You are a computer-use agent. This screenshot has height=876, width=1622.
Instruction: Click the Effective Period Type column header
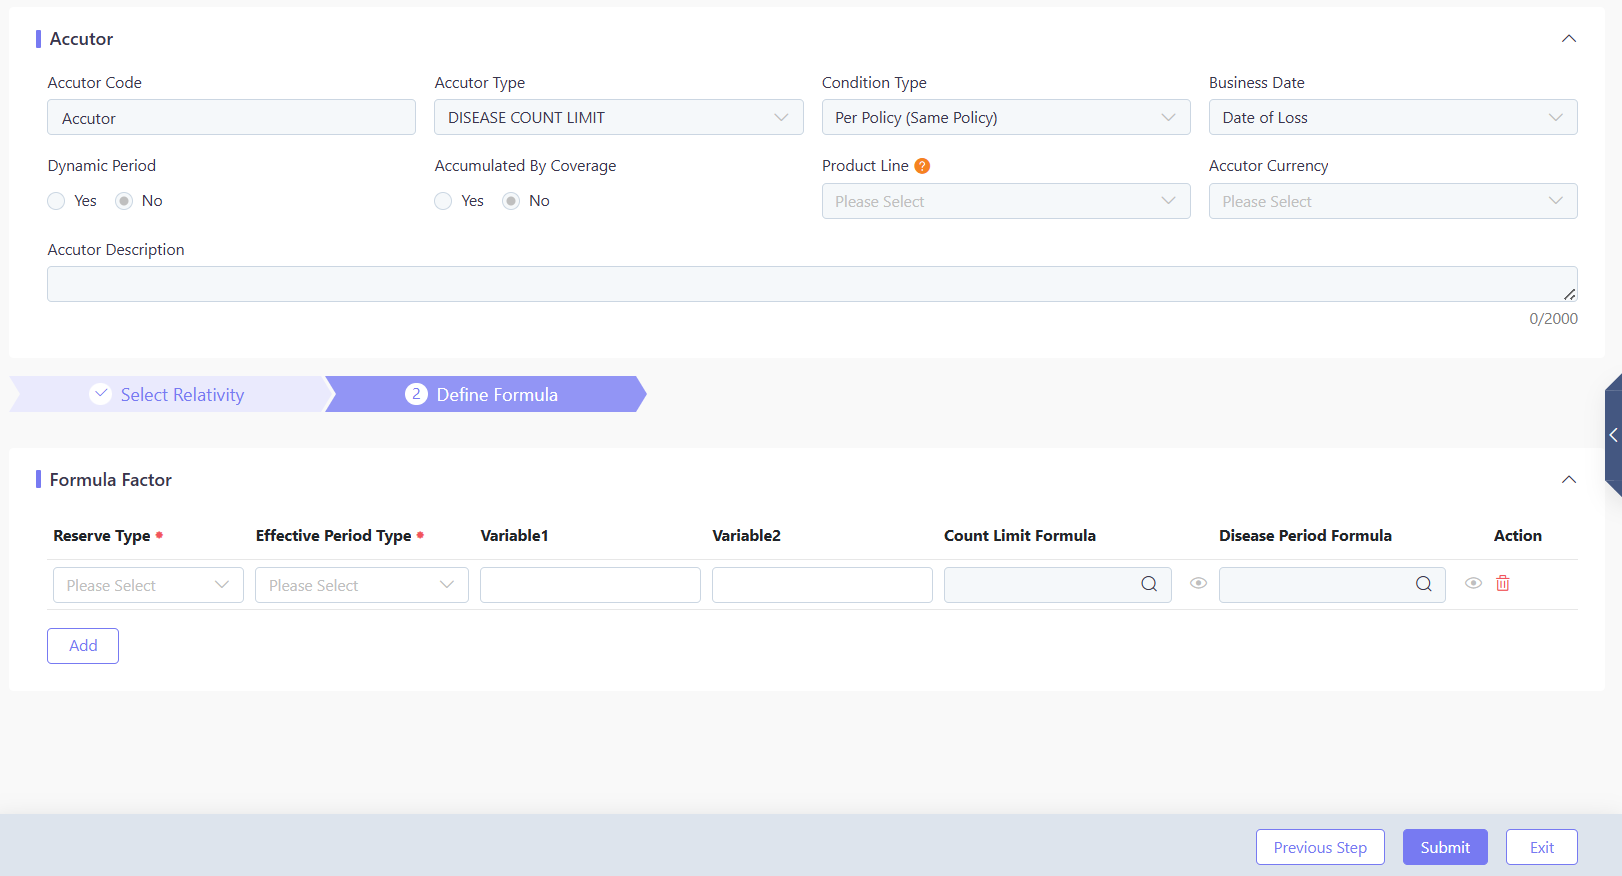[333, 536]
